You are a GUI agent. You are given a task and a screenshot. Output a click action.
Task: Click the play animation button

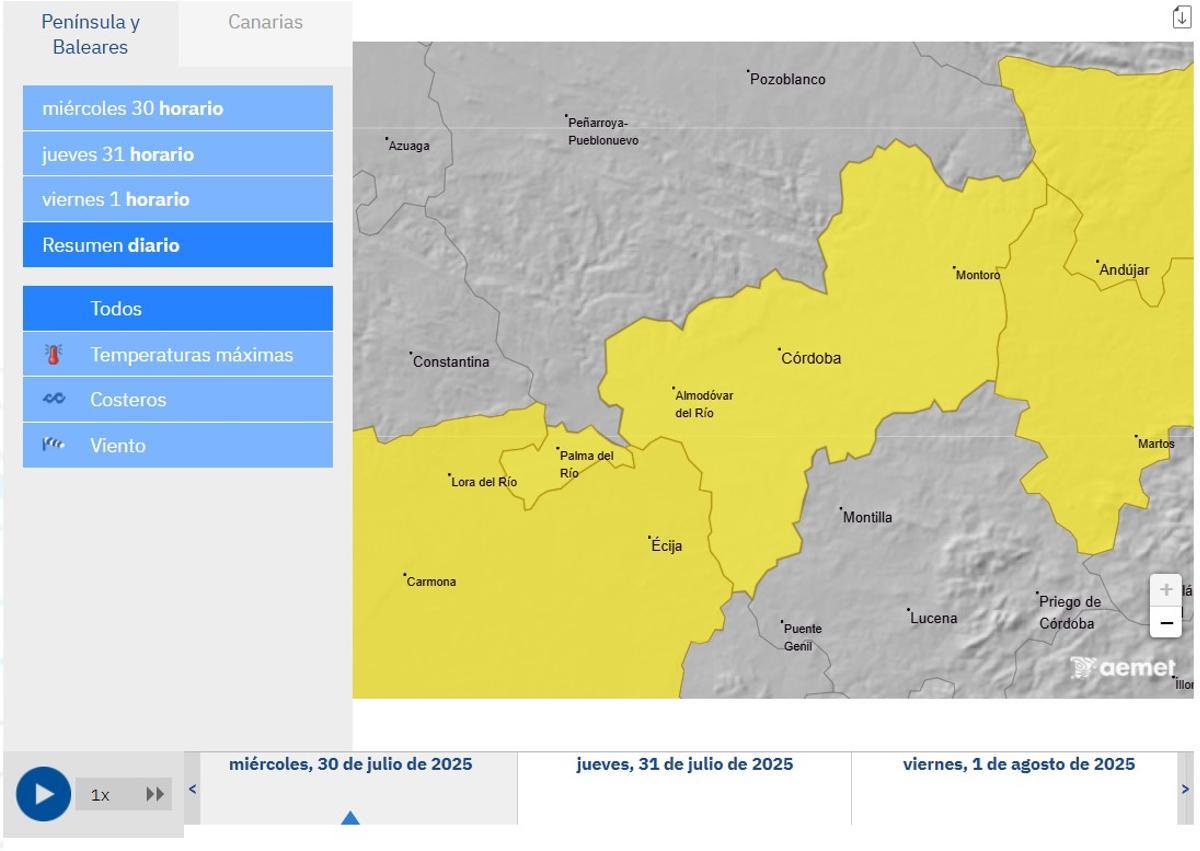[43, 794]
